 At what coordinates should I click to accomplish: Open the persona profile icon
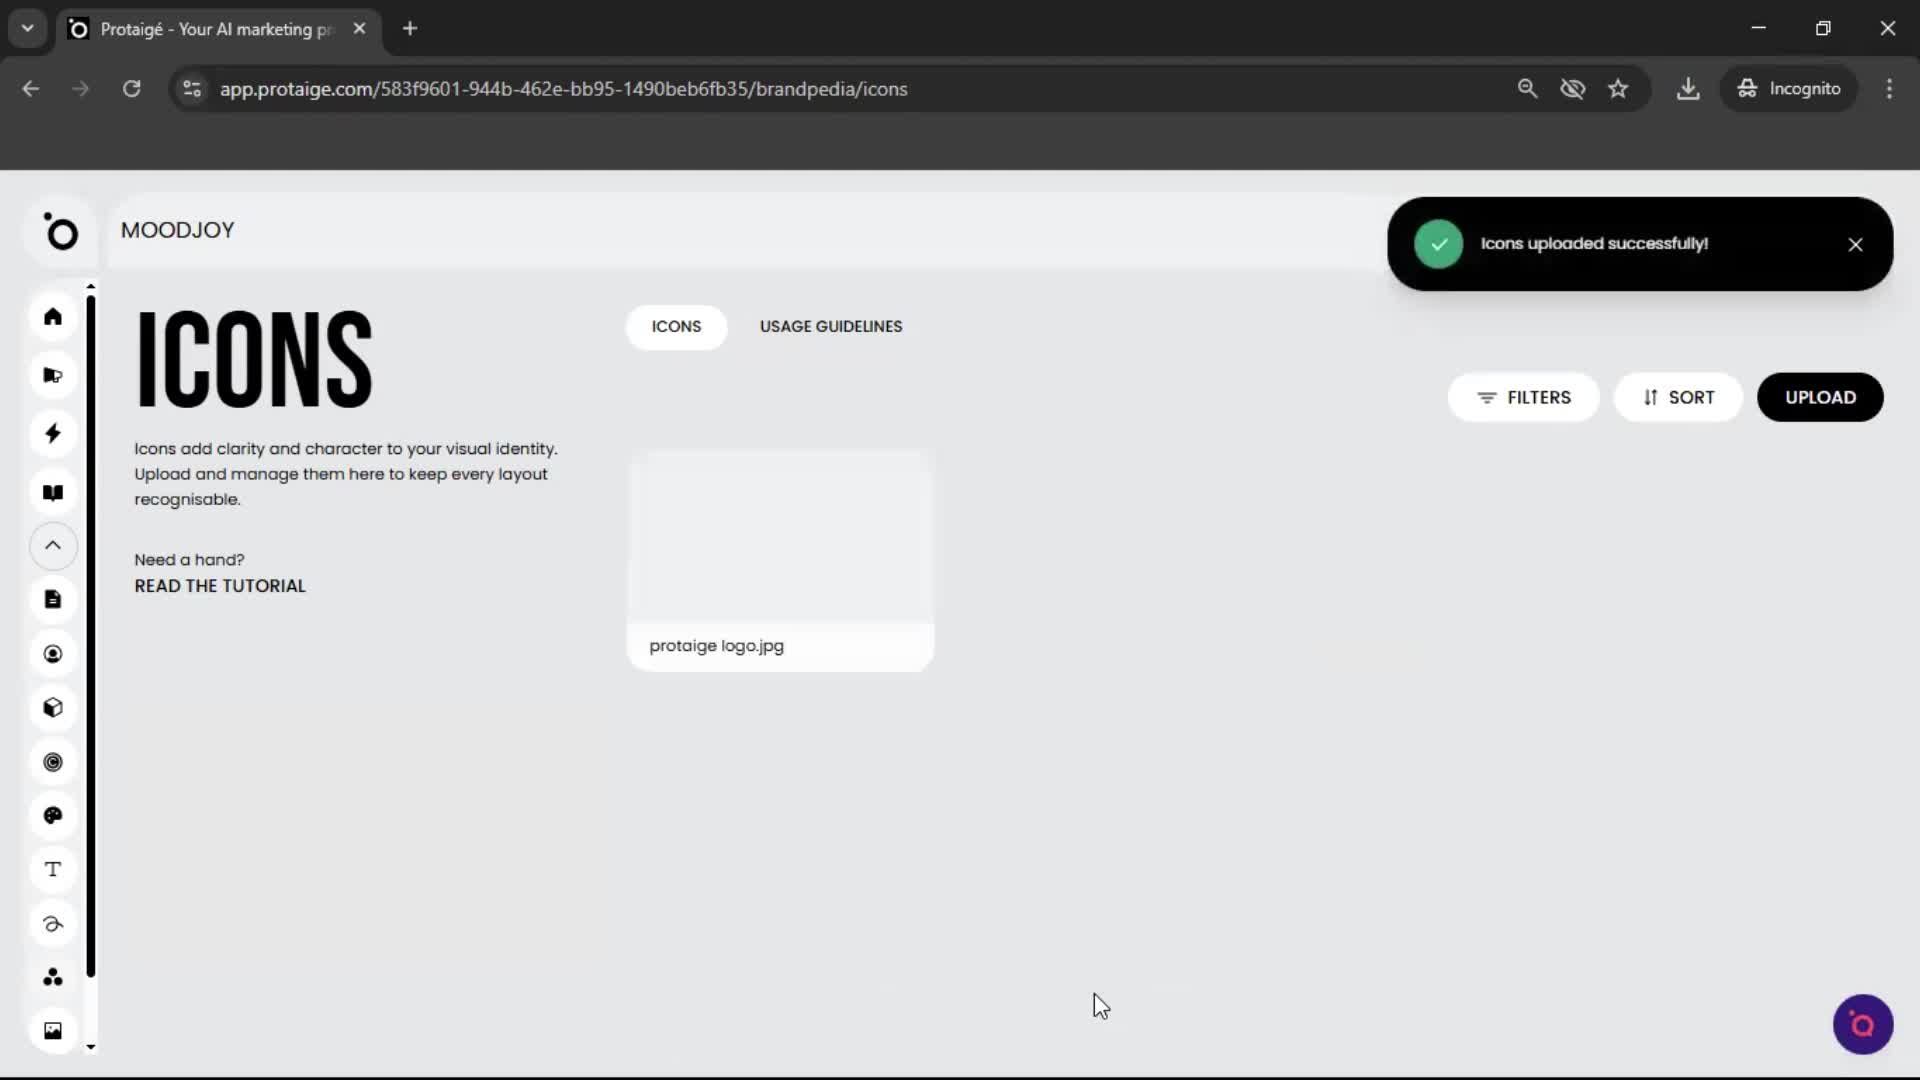pos(52,653)
